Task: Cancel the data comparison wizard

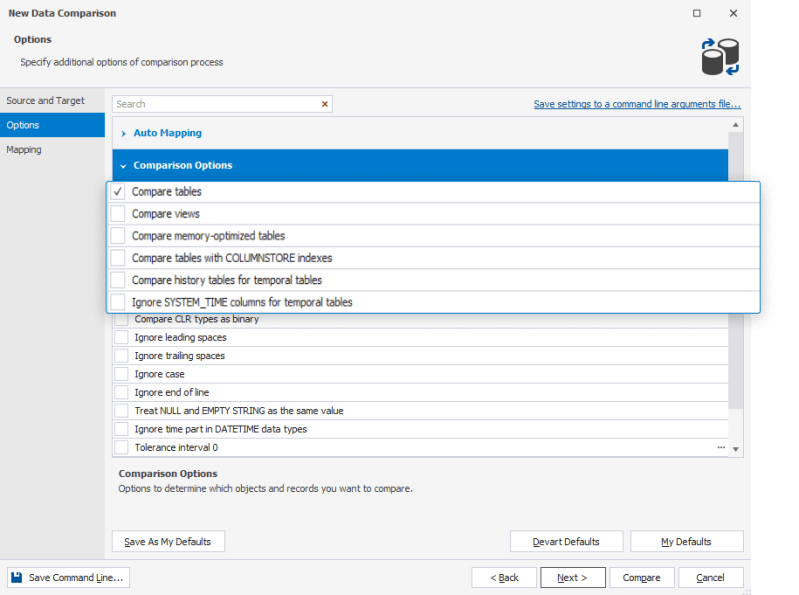Action: (x=710, y=577)
